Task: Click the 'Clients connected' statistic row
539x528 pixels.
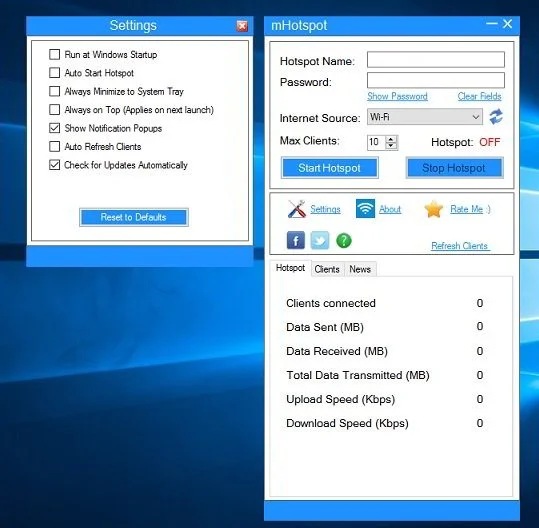Action: click(384, 303)
